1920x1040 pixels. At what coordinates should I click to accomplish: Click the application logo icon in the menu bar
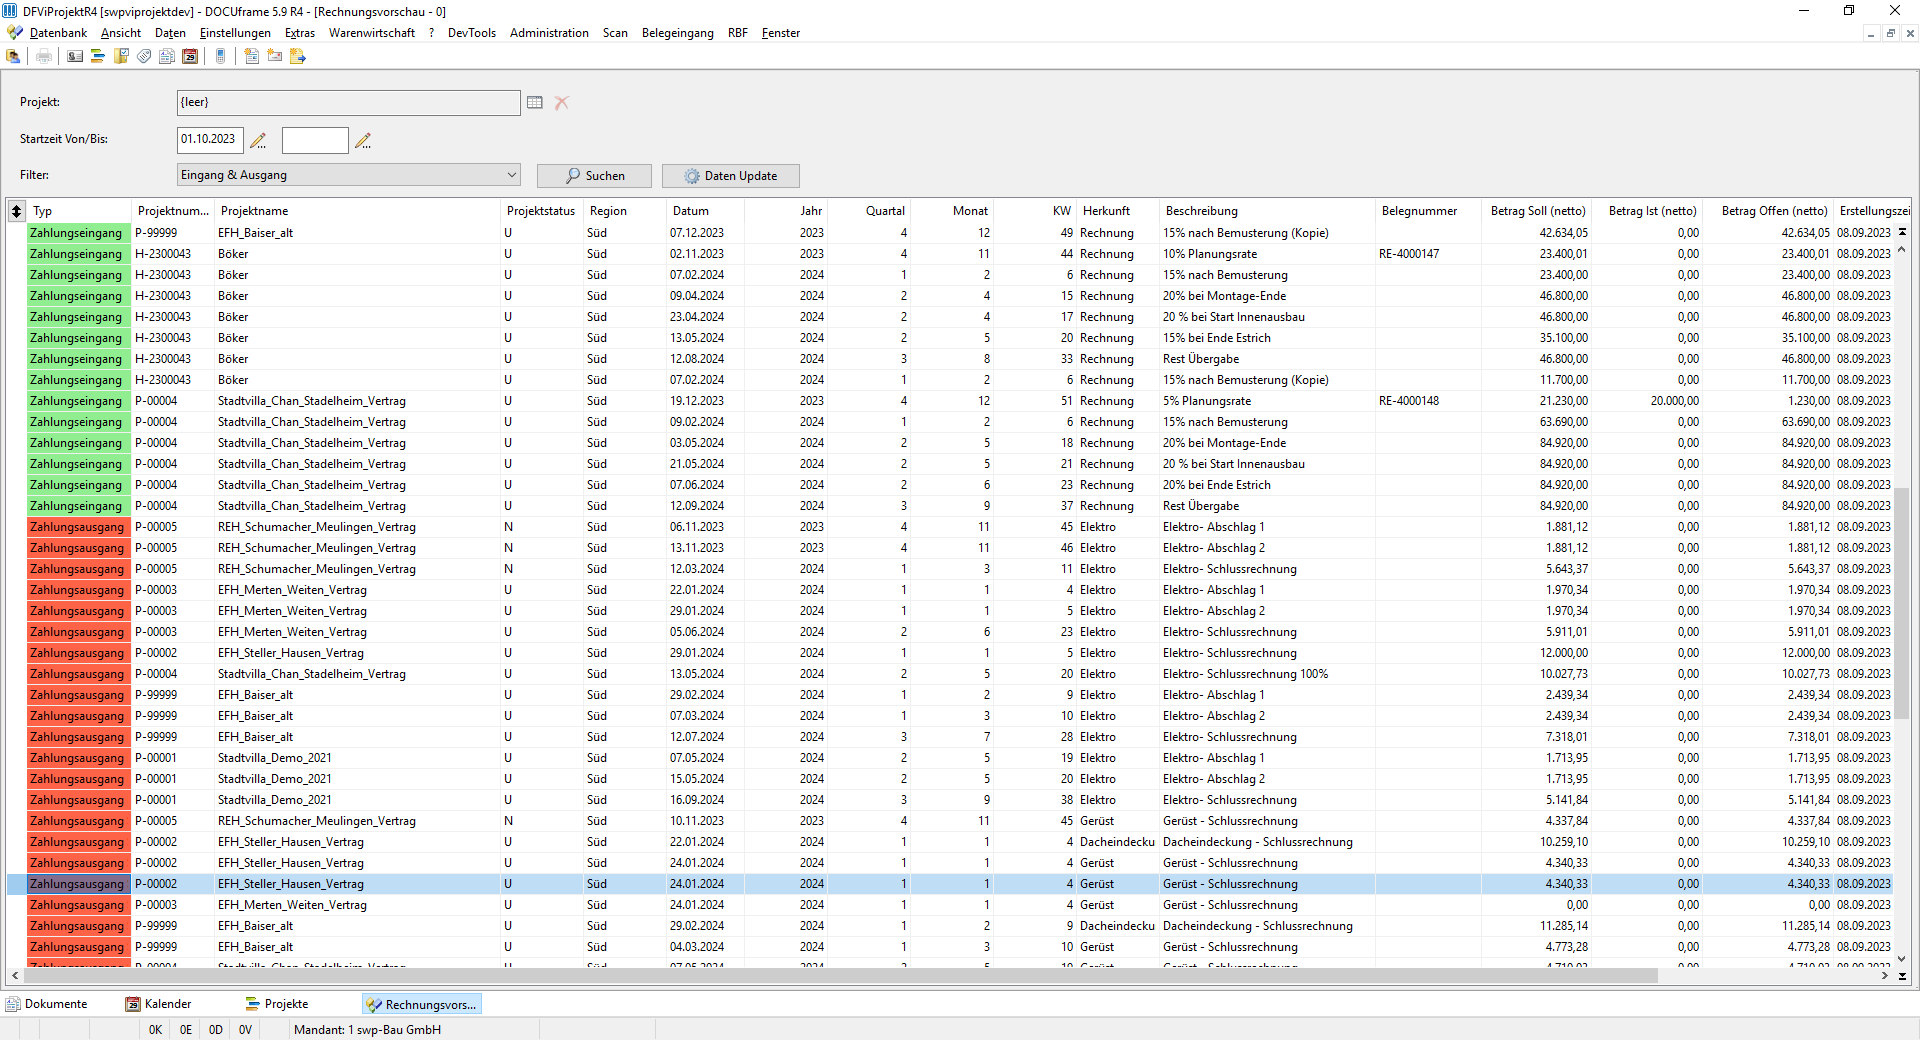(15, 33)
